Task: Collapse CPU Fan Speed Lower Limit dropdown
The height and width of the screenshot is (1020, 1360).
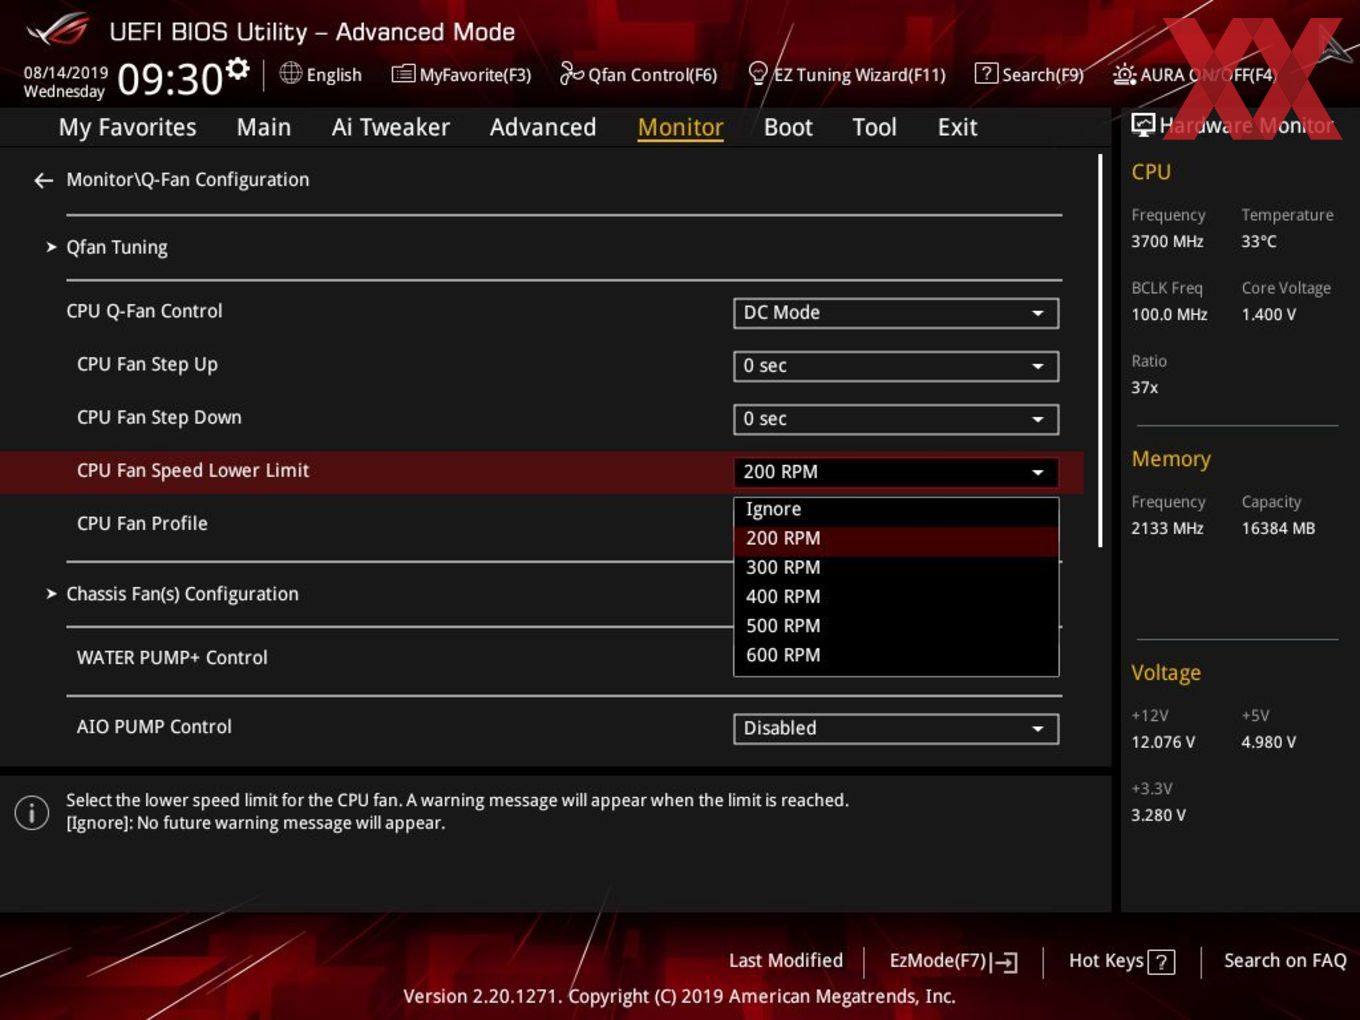Action: click(896, 472)
